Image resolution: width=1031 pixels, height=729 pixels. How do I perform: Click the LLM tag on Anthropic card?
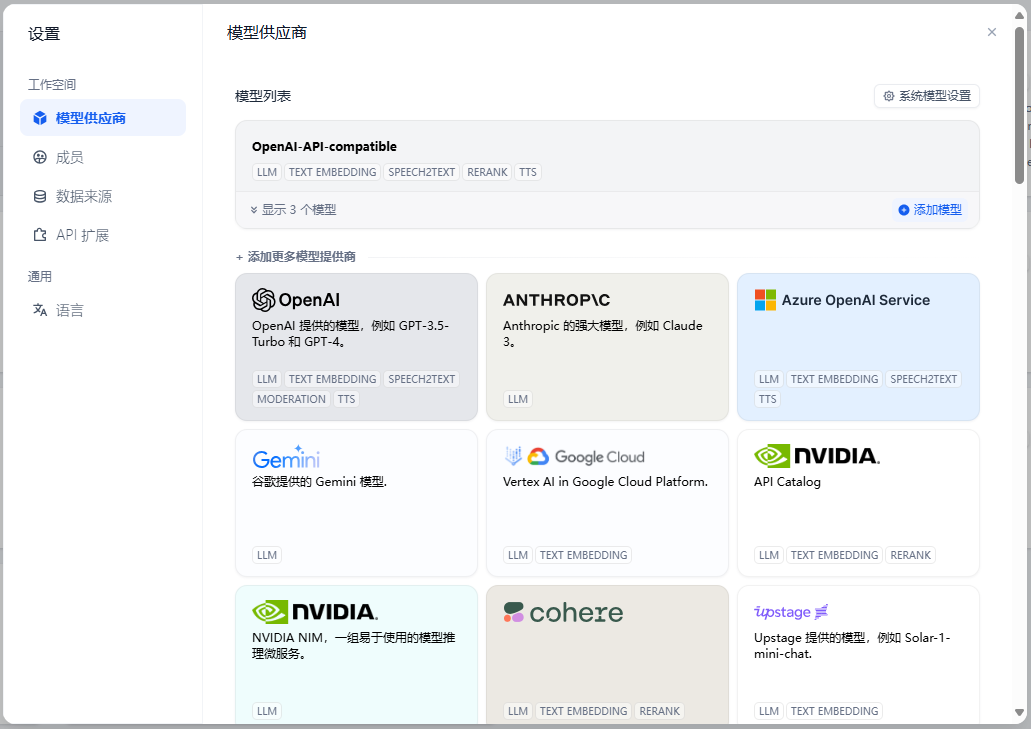(x=517, y=399)
